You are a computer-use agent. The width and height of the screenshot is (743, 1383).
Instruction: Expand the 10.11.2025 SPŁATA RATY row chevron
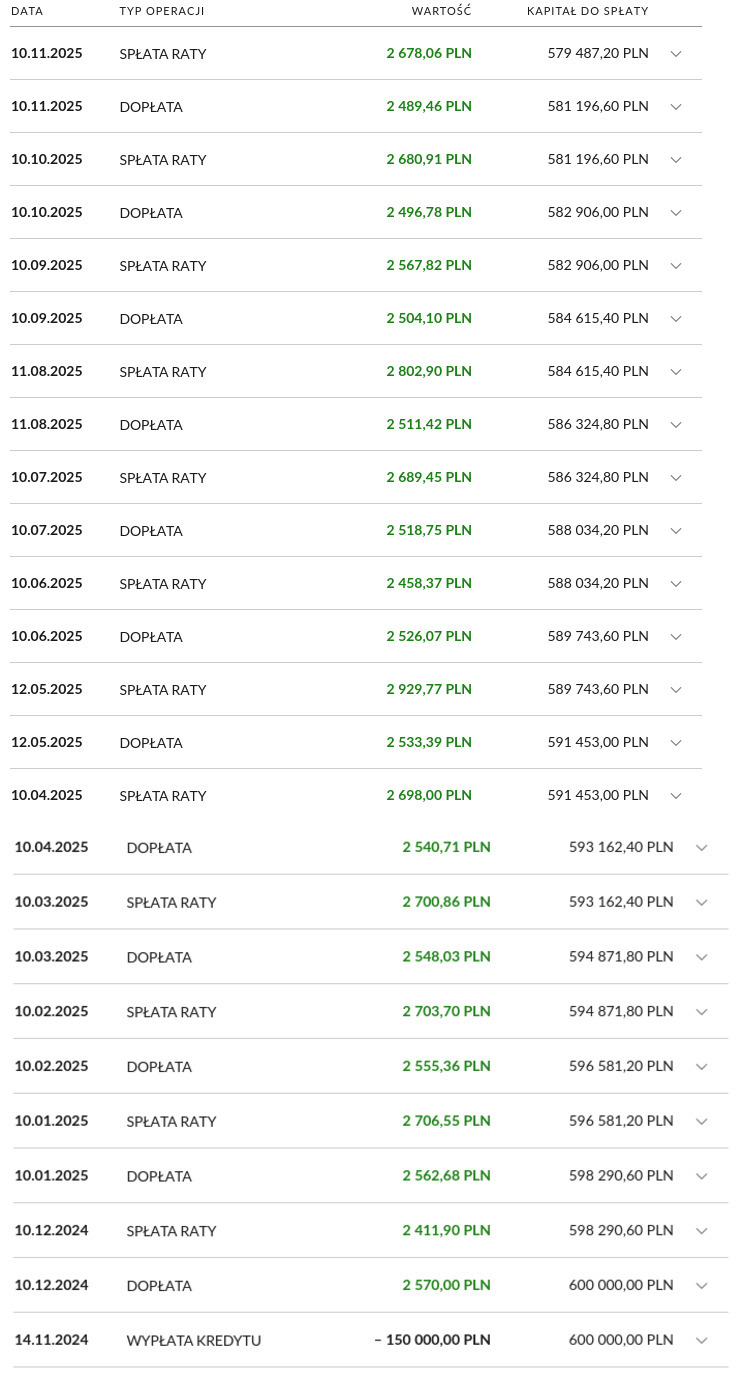point(675,54)
